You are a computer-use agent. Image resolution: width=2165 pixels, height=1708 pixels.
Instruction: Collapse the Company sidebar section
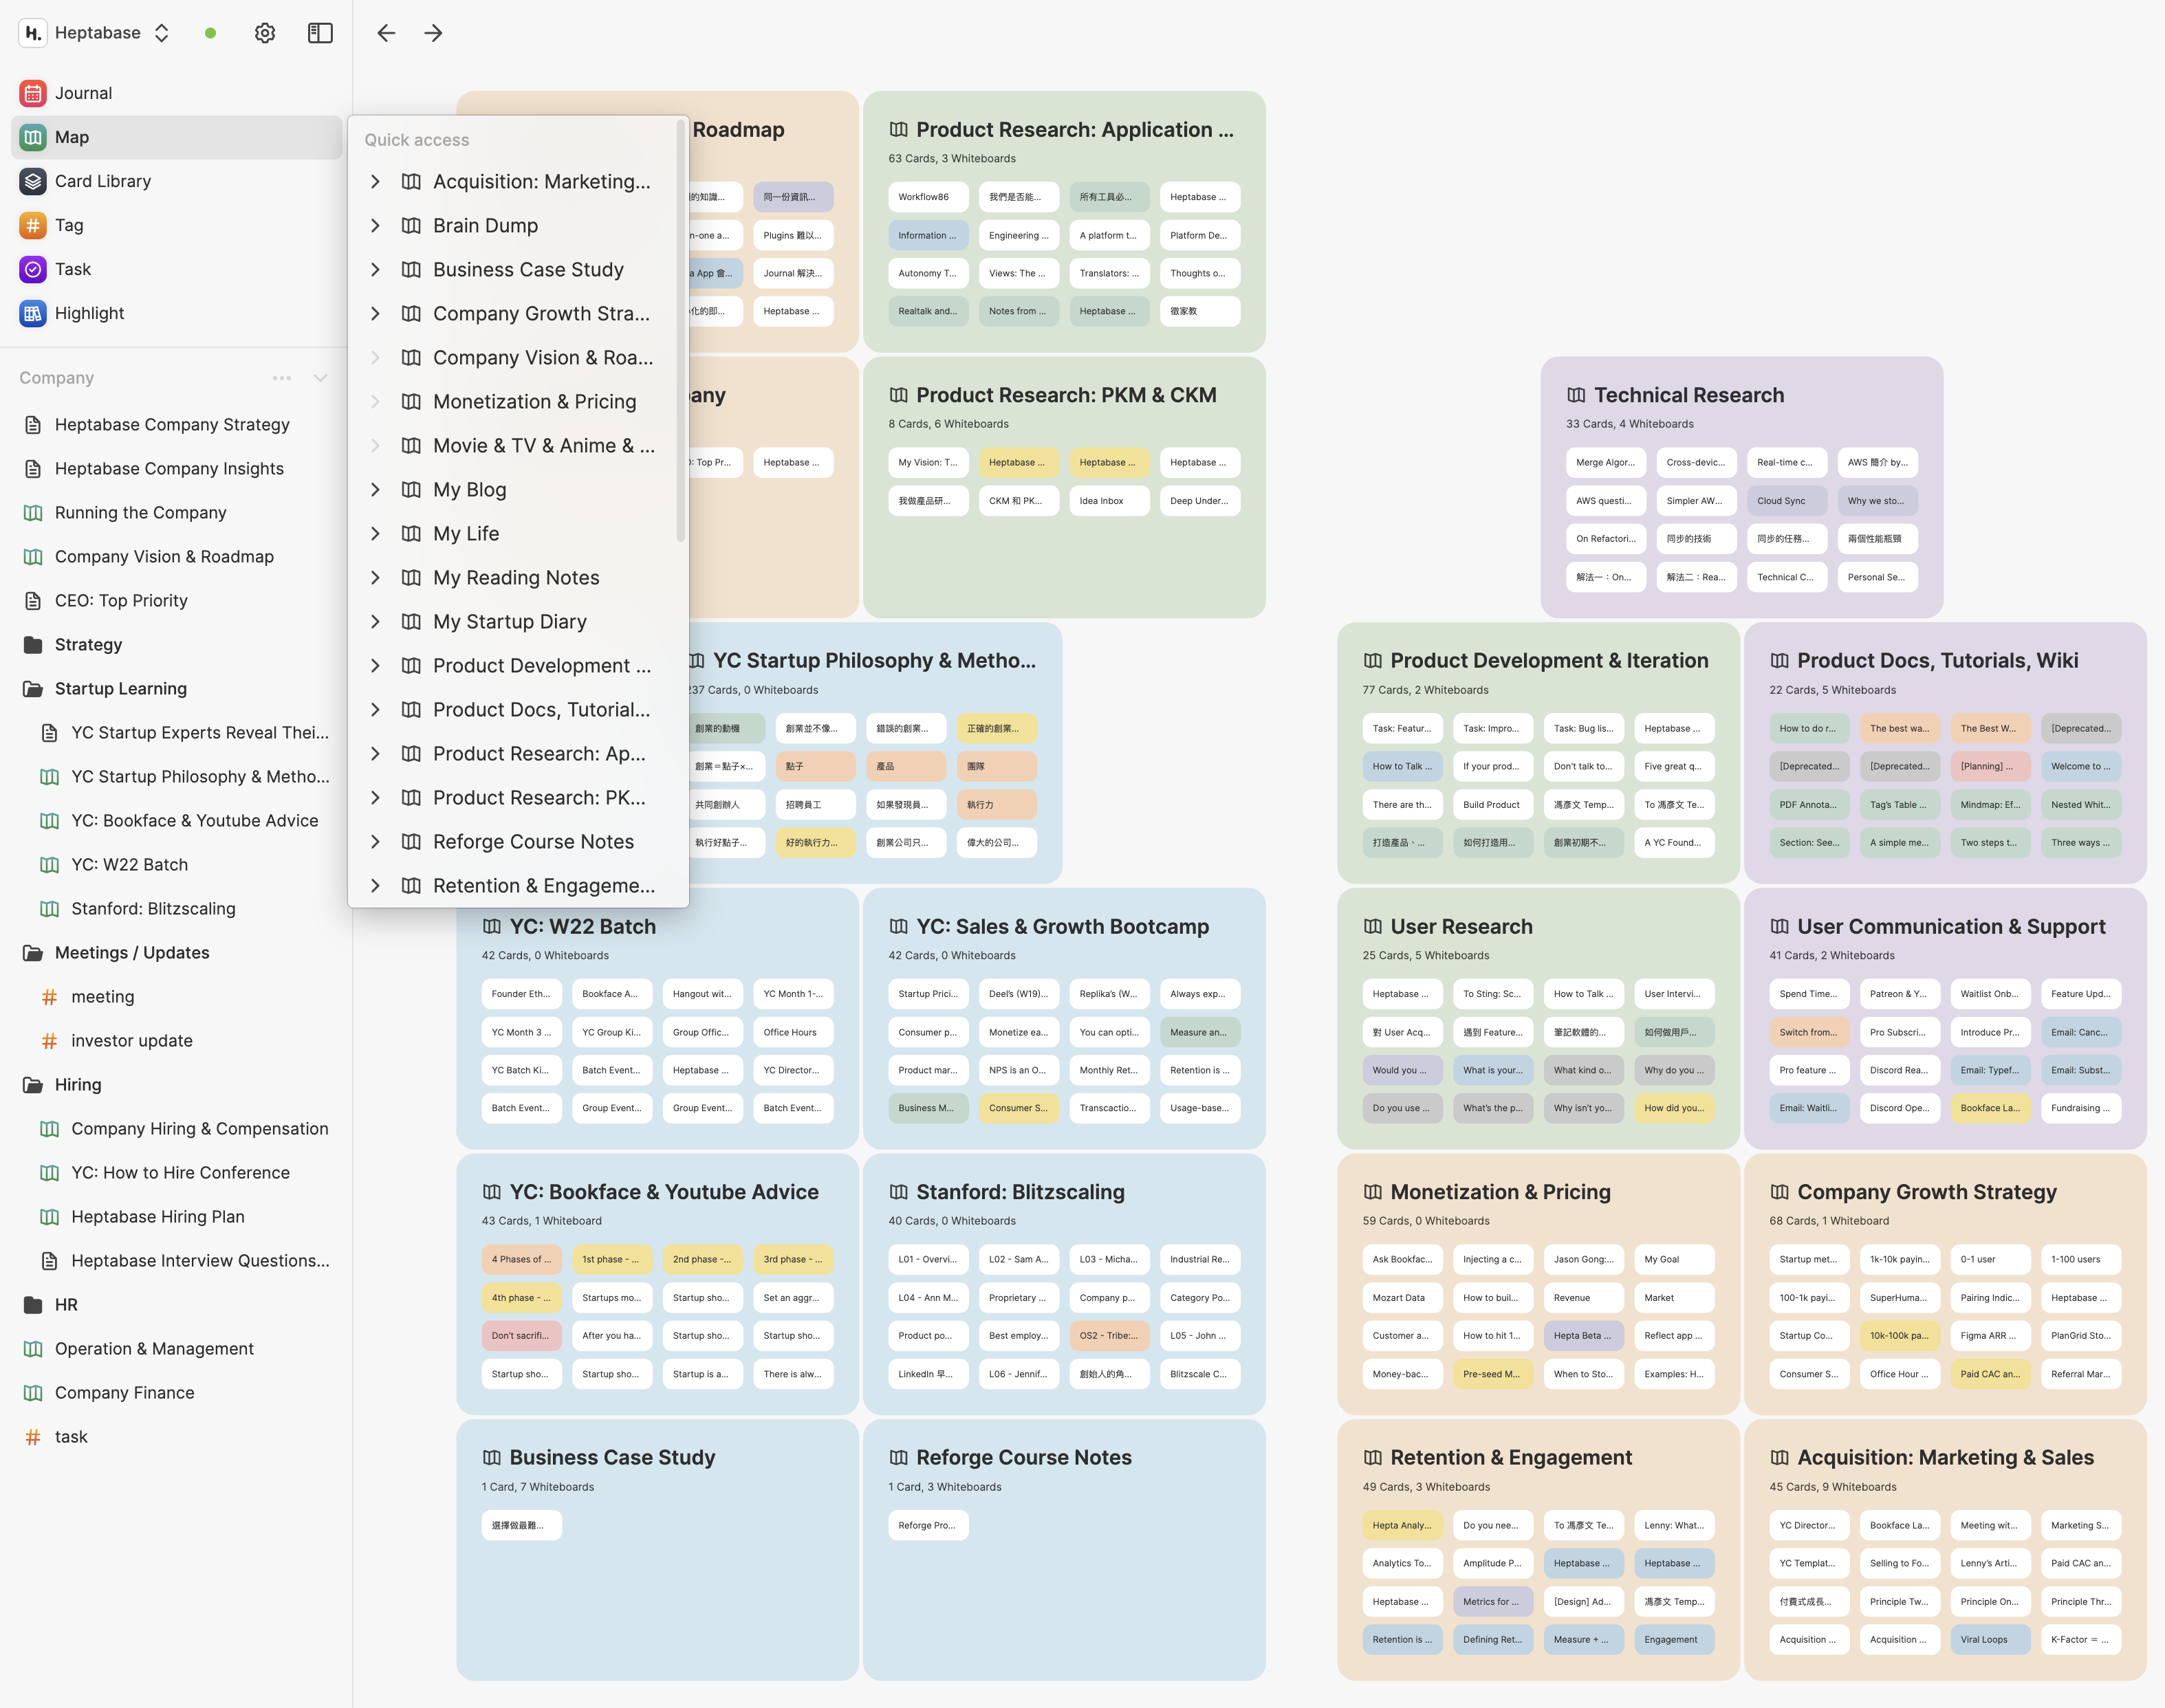pos(320,378)
